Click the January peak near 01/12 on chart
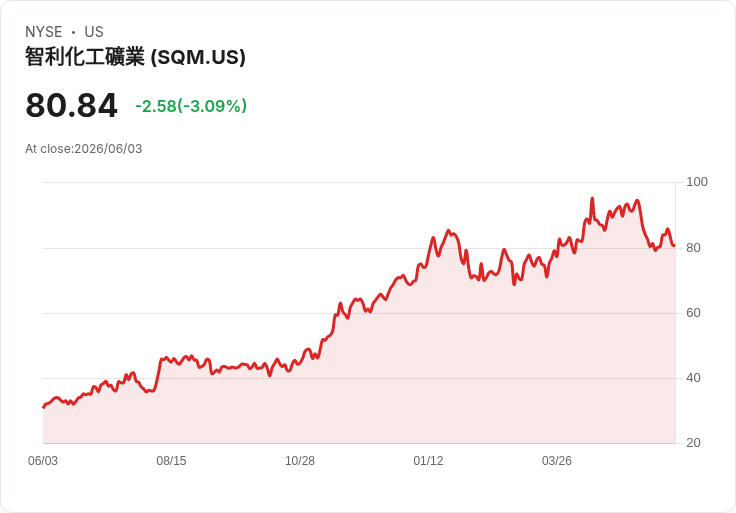This screenshot has height=513, width=736. (x=449, y=230)
